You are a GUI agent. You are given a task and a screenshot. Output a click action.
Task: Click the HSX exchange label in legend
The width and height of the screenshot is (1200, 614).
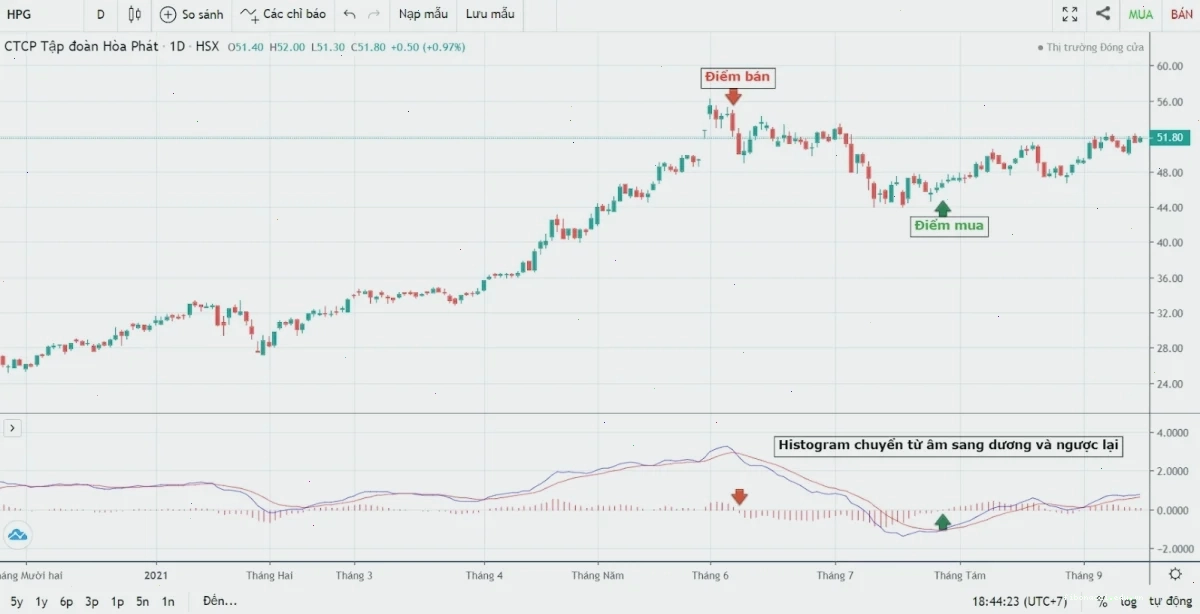point(207,47)
